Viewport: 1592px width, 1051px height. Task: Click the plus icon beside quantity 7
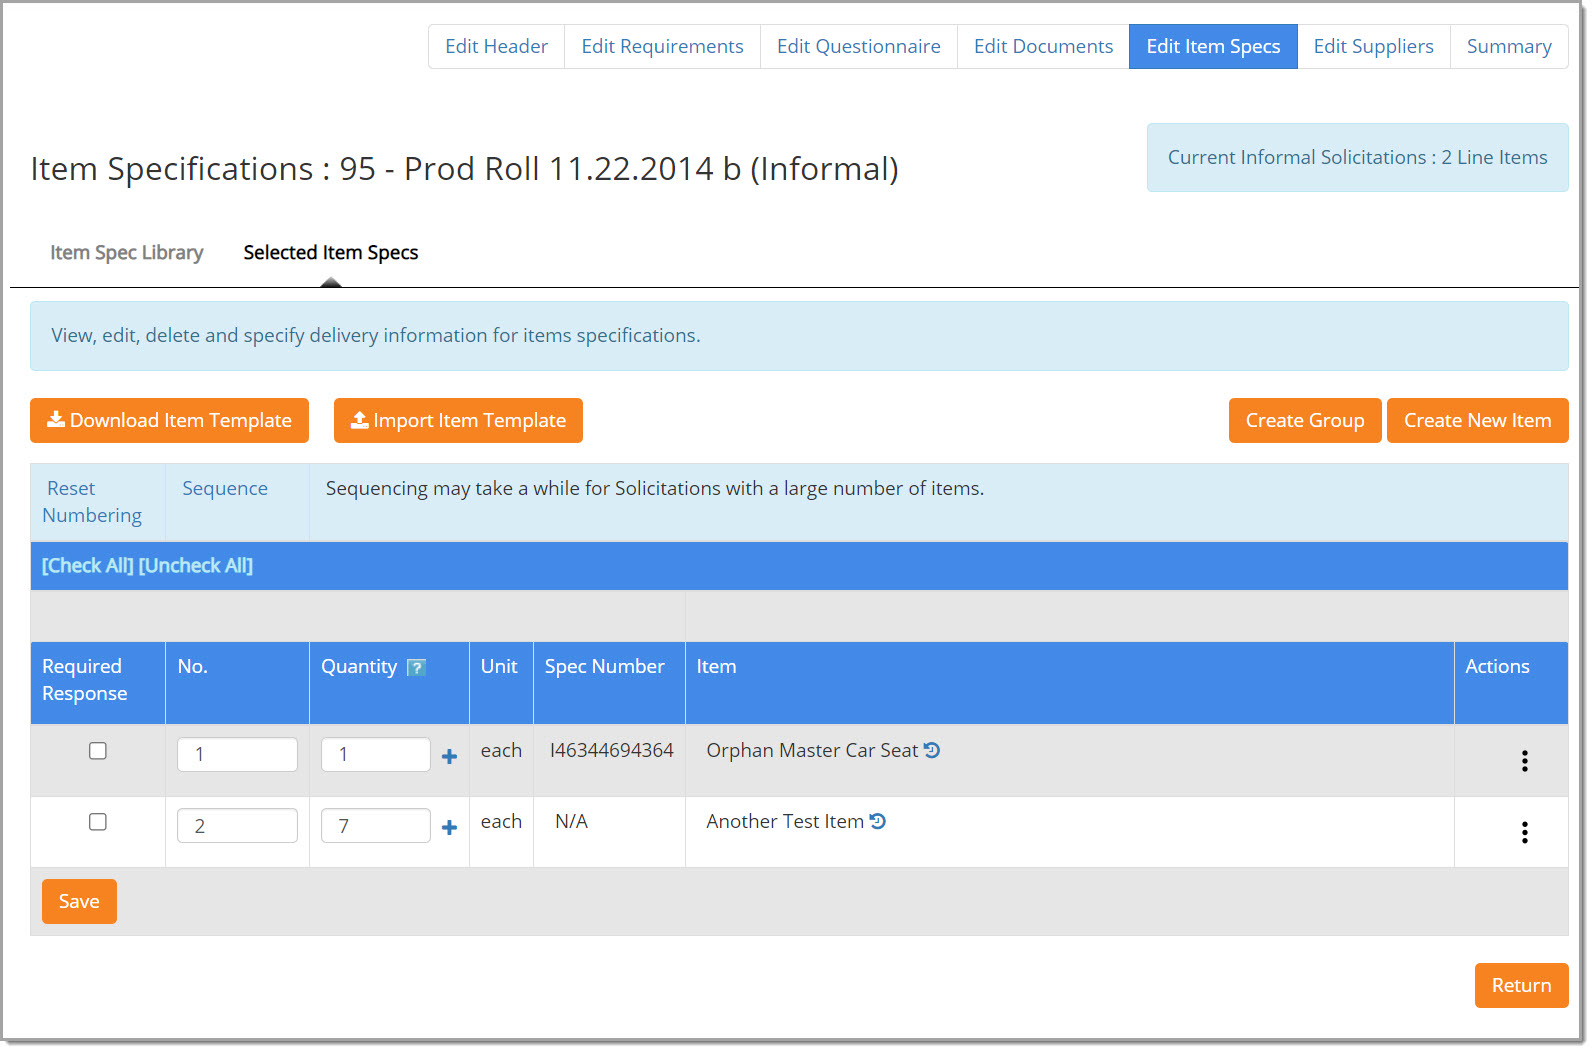[449, 828]
